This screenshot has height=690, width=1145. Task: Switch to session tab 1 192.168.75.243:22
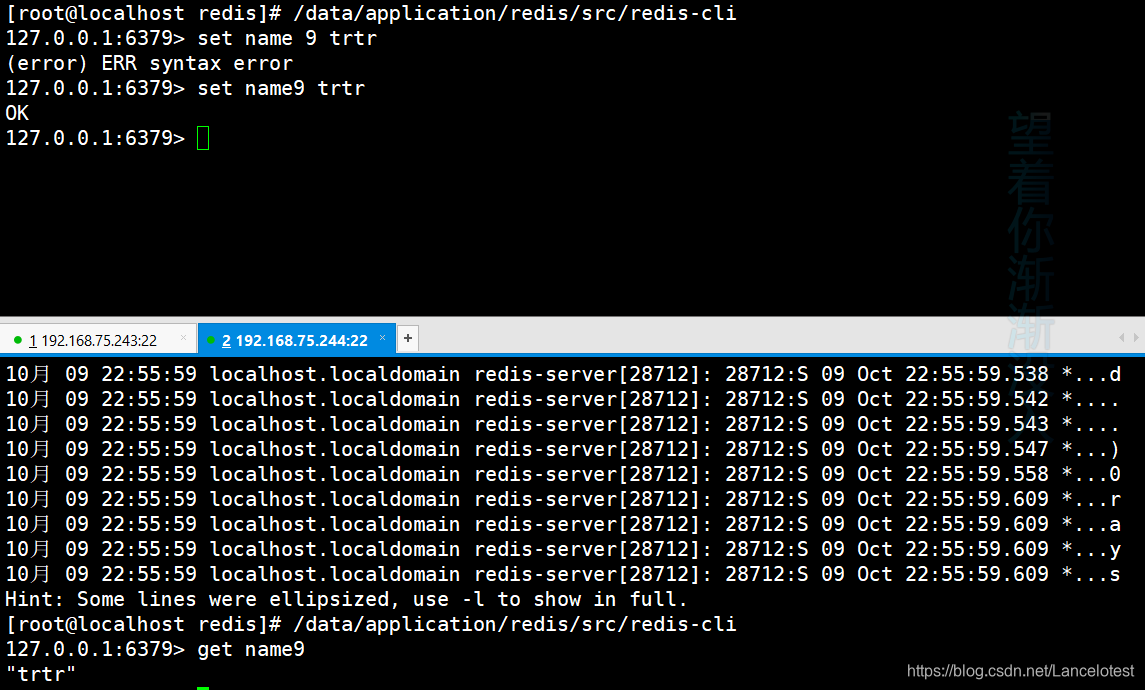[x=98, y=340]
